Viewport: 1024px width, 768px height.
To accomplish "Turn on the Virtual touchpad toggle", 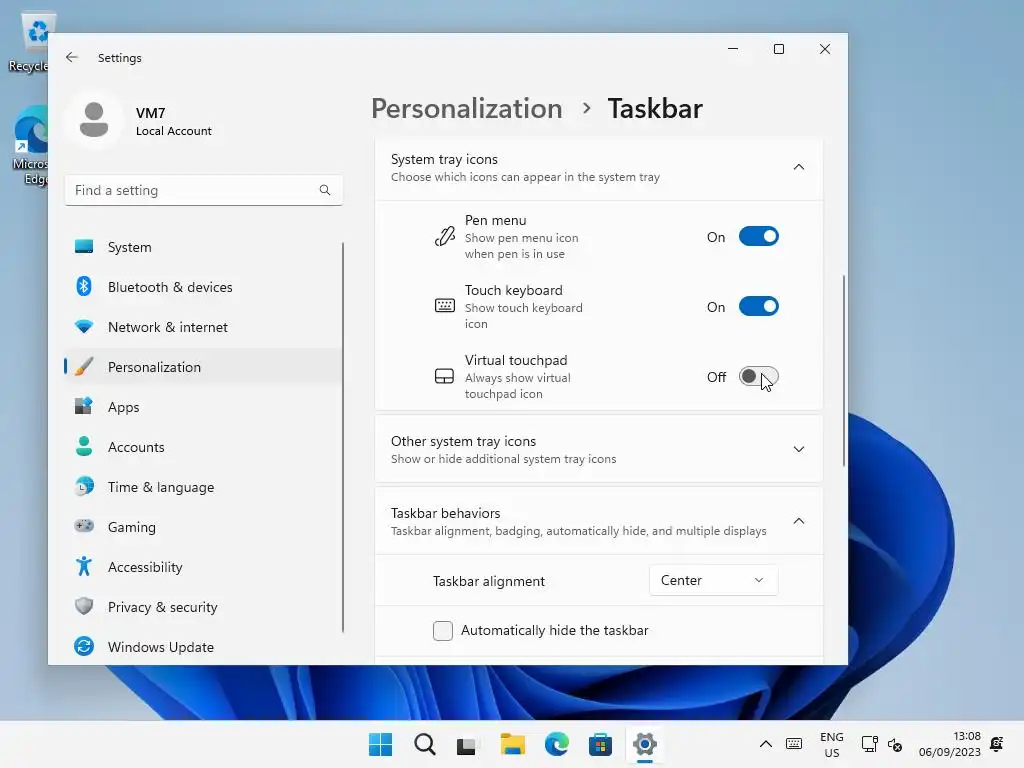I will coord(758,376).
